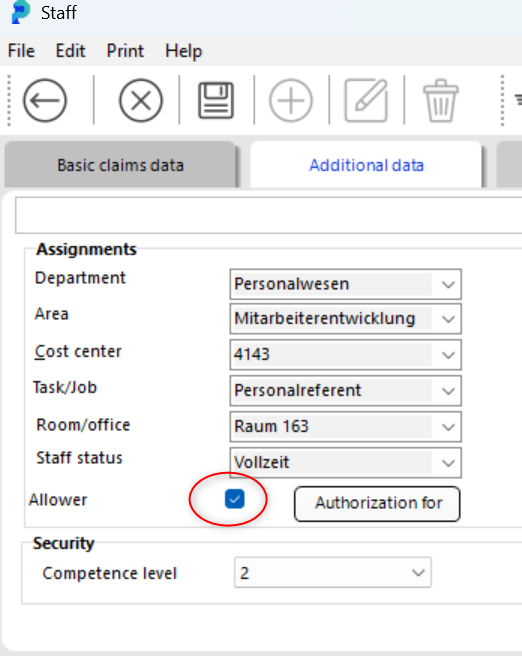Click the add new plus circle icon

[291, 100]
